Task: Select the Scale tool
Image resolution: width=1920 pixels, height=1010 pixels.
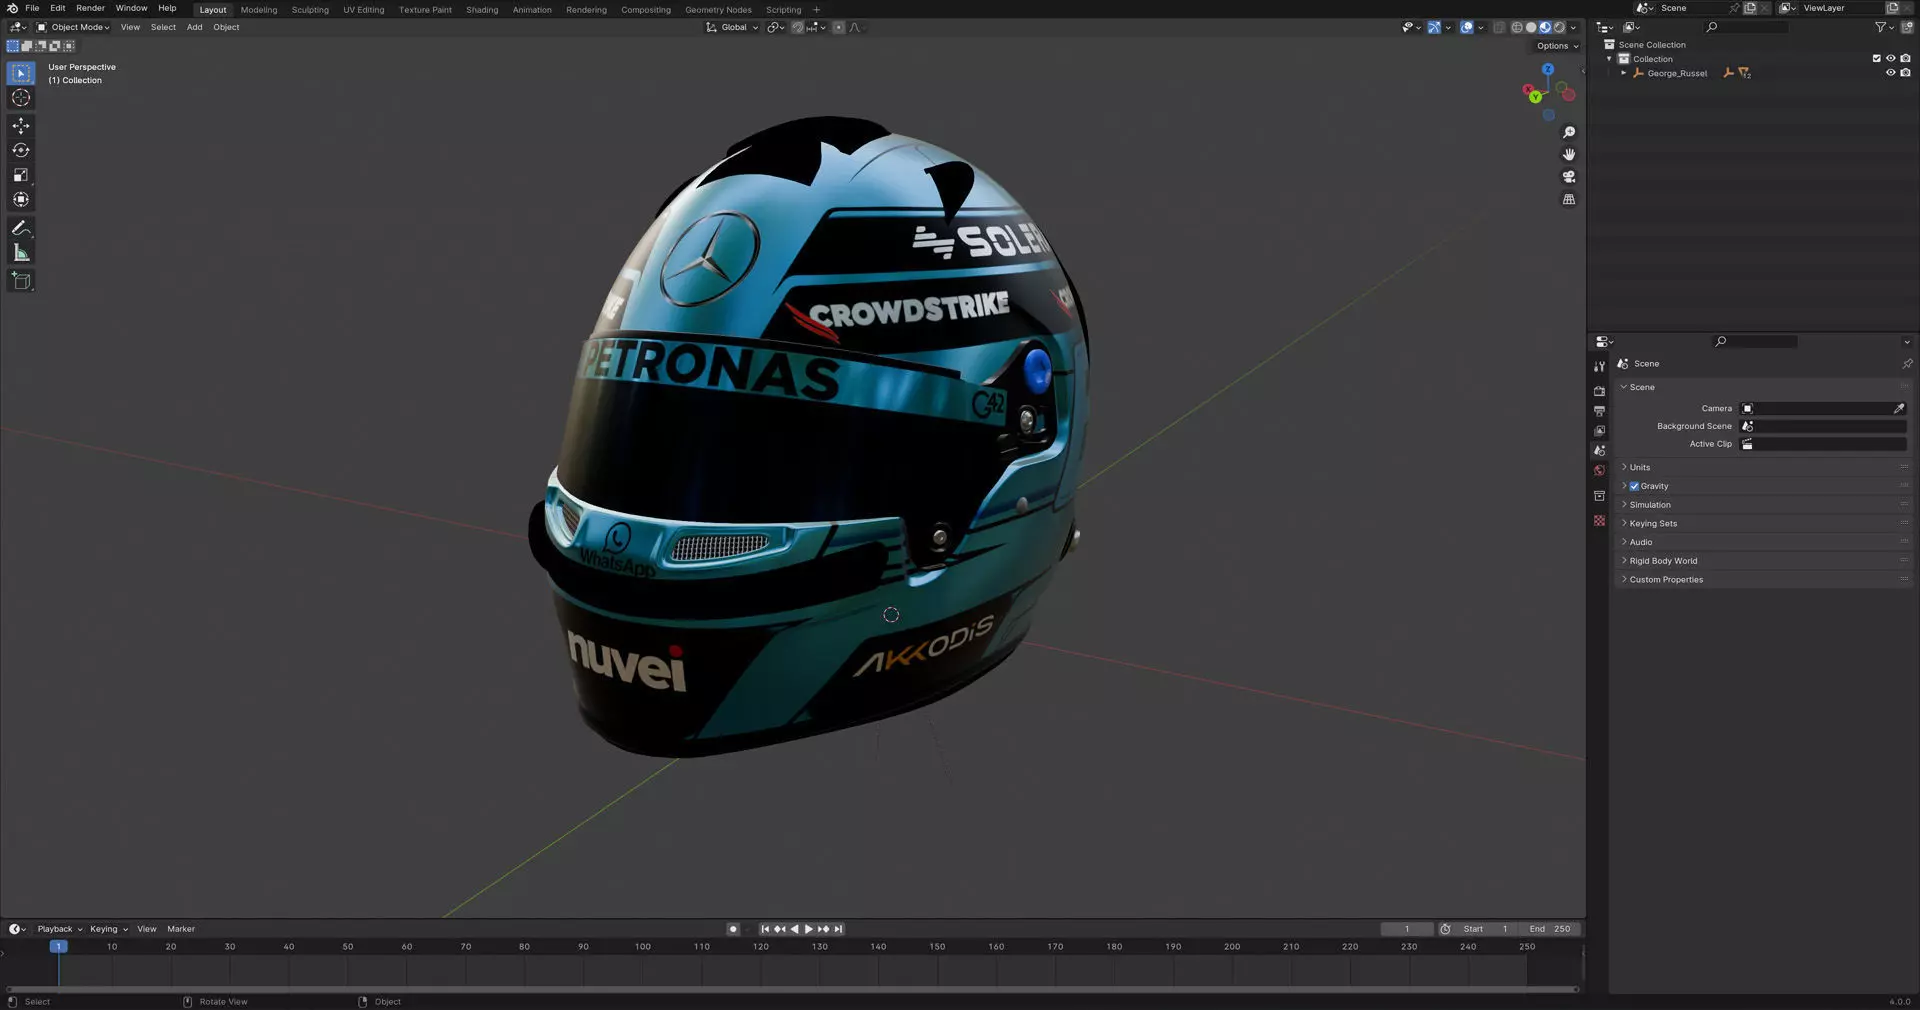Action: click(x=21, y=175)
